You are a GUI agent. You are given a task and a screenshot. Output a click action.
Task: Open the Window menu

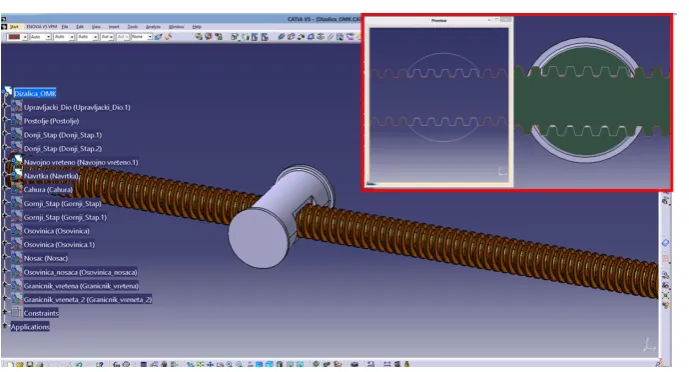tap(176, 27)
